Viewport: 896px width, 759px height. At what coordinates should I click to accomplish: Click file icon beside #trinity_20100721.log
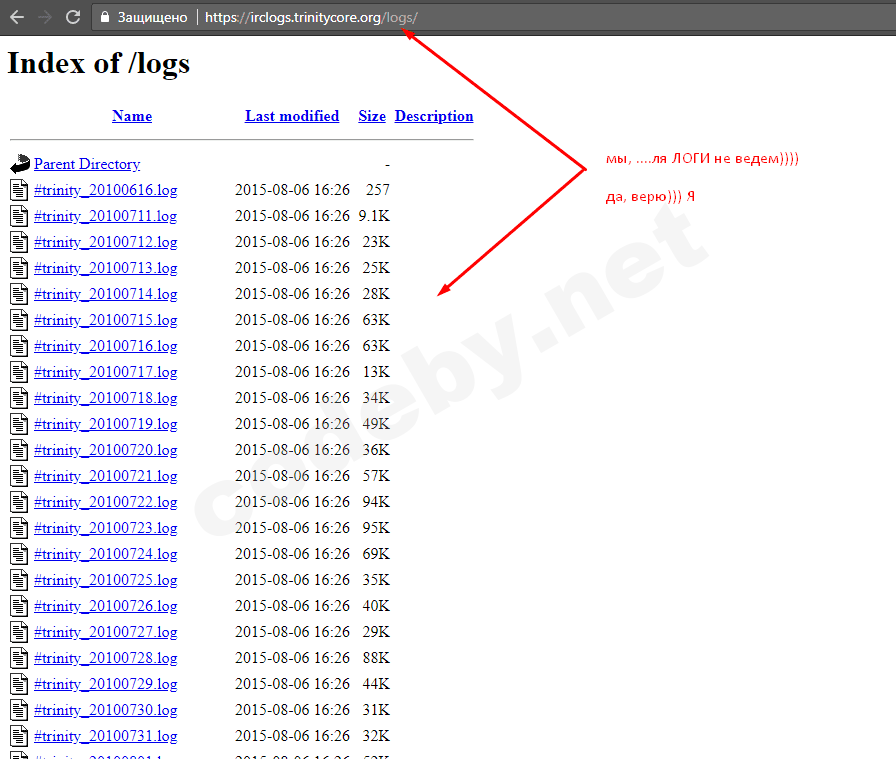[x=19, y=476]
